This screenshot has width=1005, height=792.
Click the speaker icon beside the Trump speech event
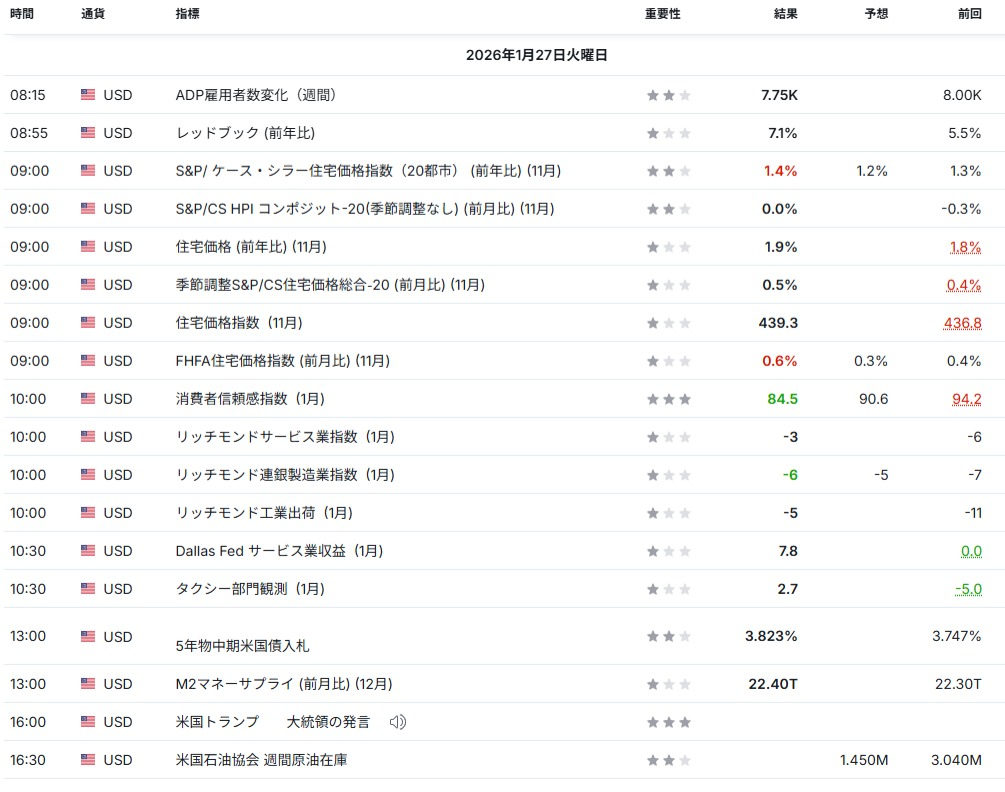pos(397,722)
